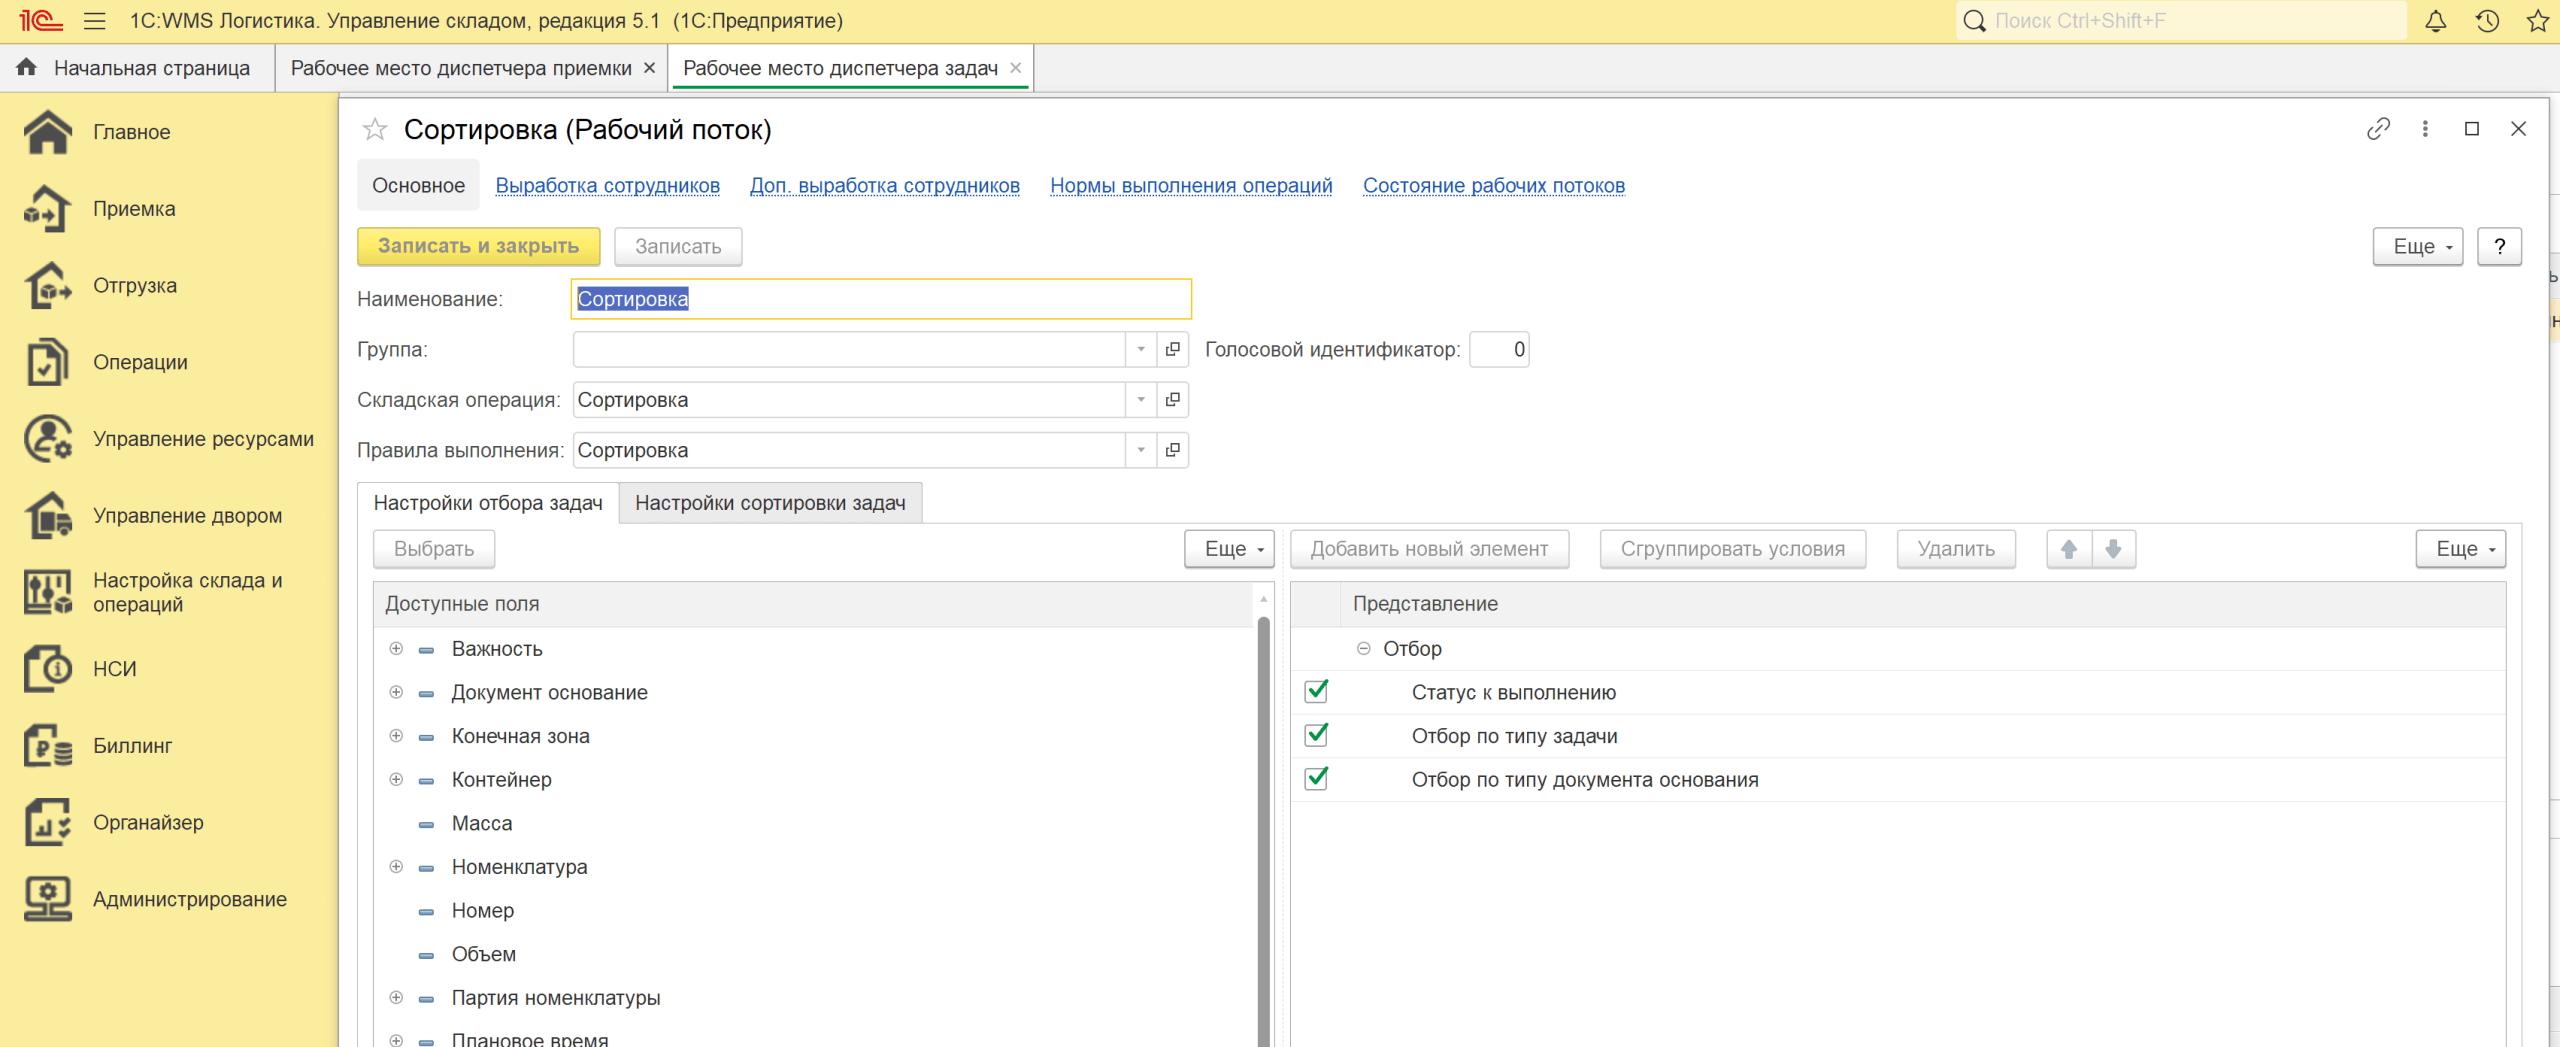
Task: Switch to Настройки сортировки задач tab
Action: 769,503
